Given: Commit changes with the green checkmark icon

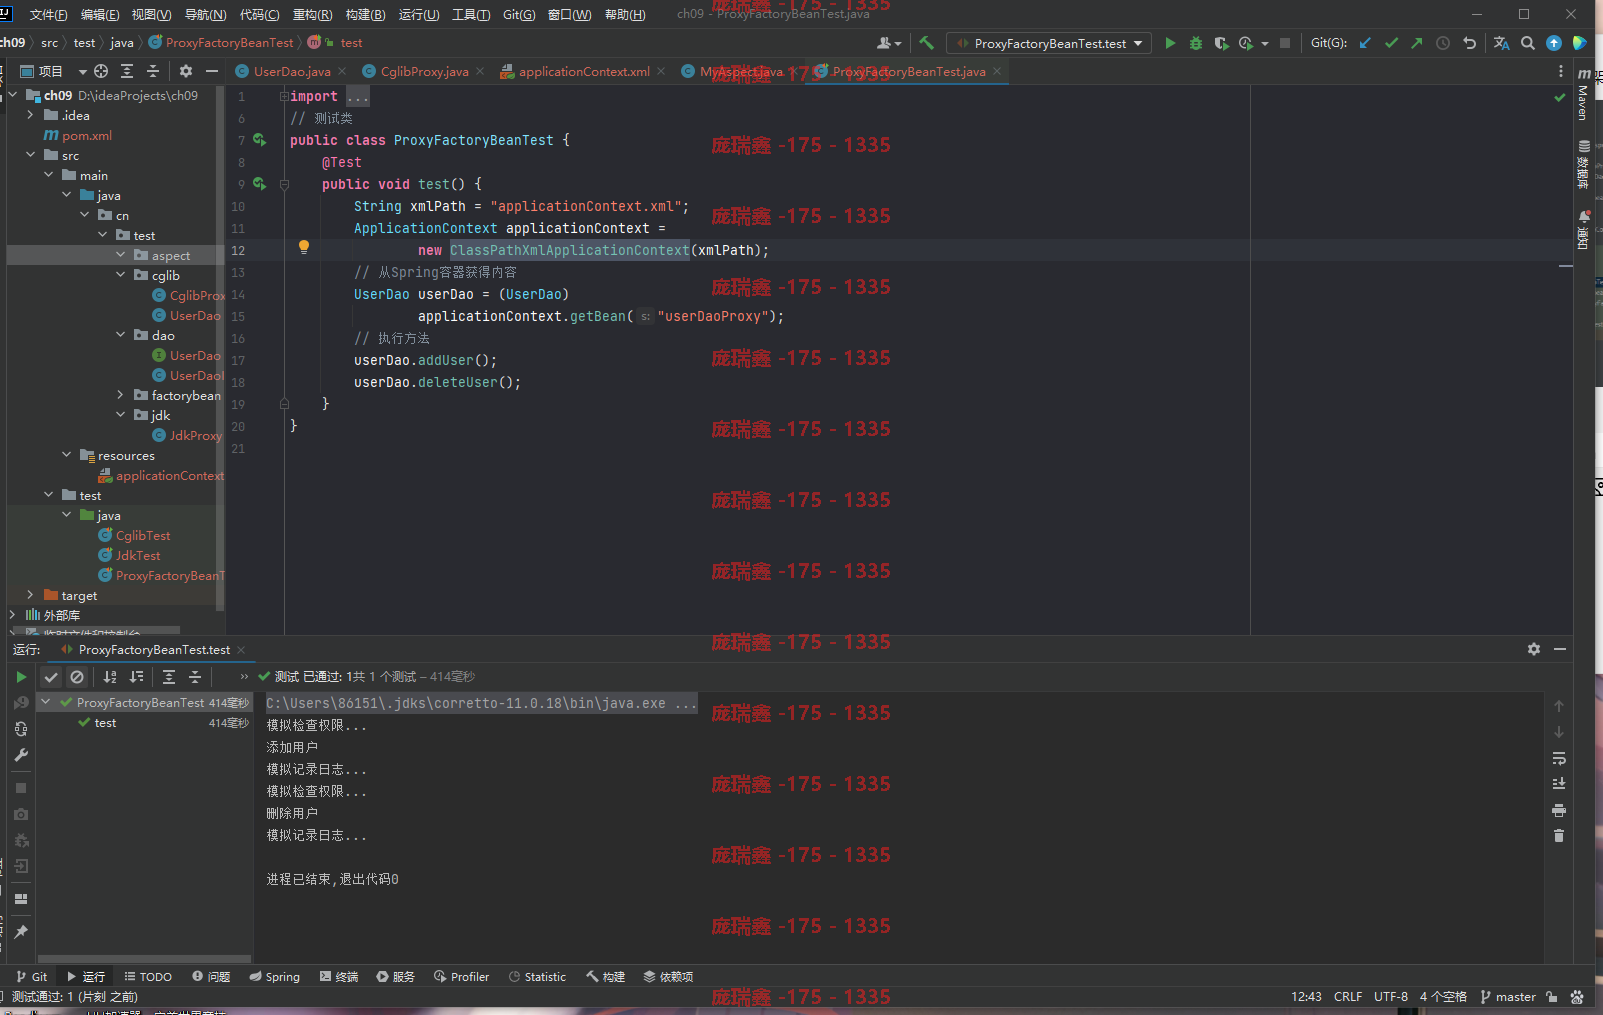Looking at the screenshot, I should [1391, 43].
